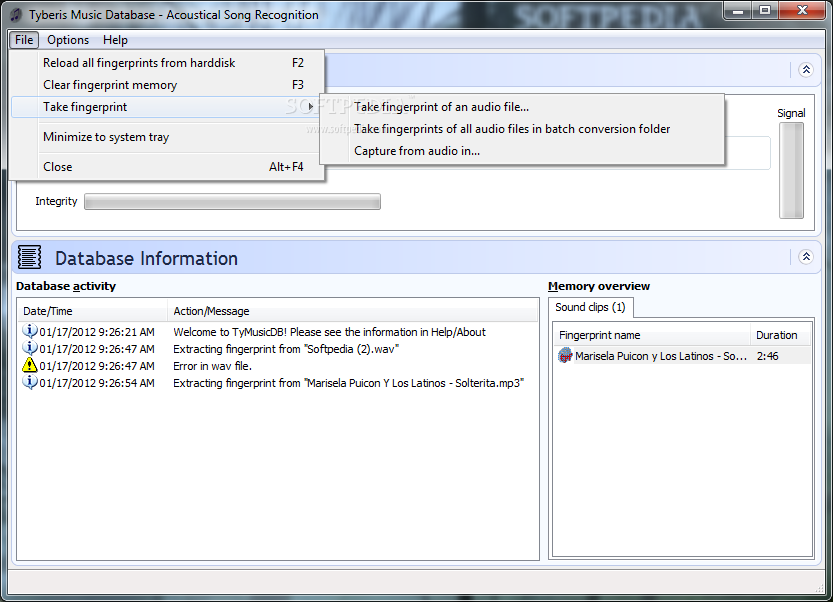Screen dimensions: 833x602
Task: Click the Database Information list icon
Action: pos(29,257)
